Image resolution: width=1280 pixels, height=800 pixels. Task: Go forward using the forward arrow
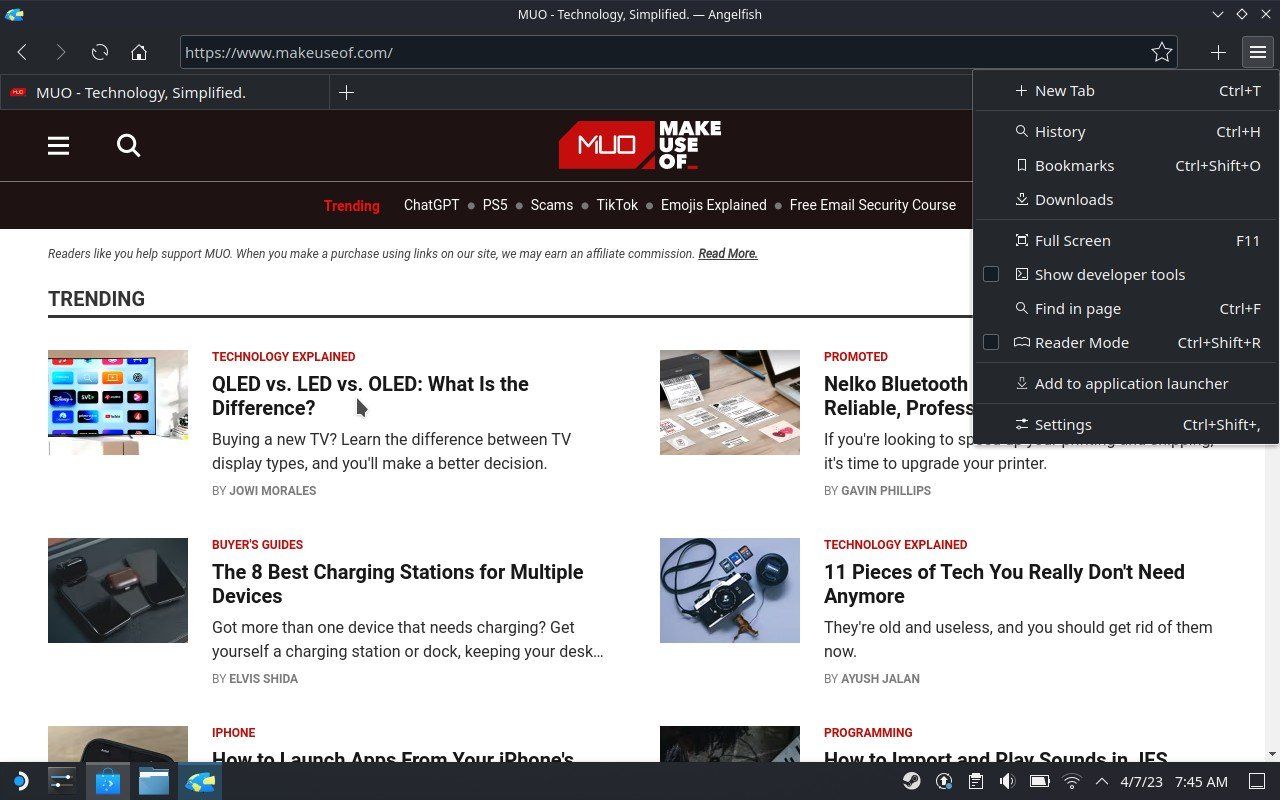tap(60, 52)
